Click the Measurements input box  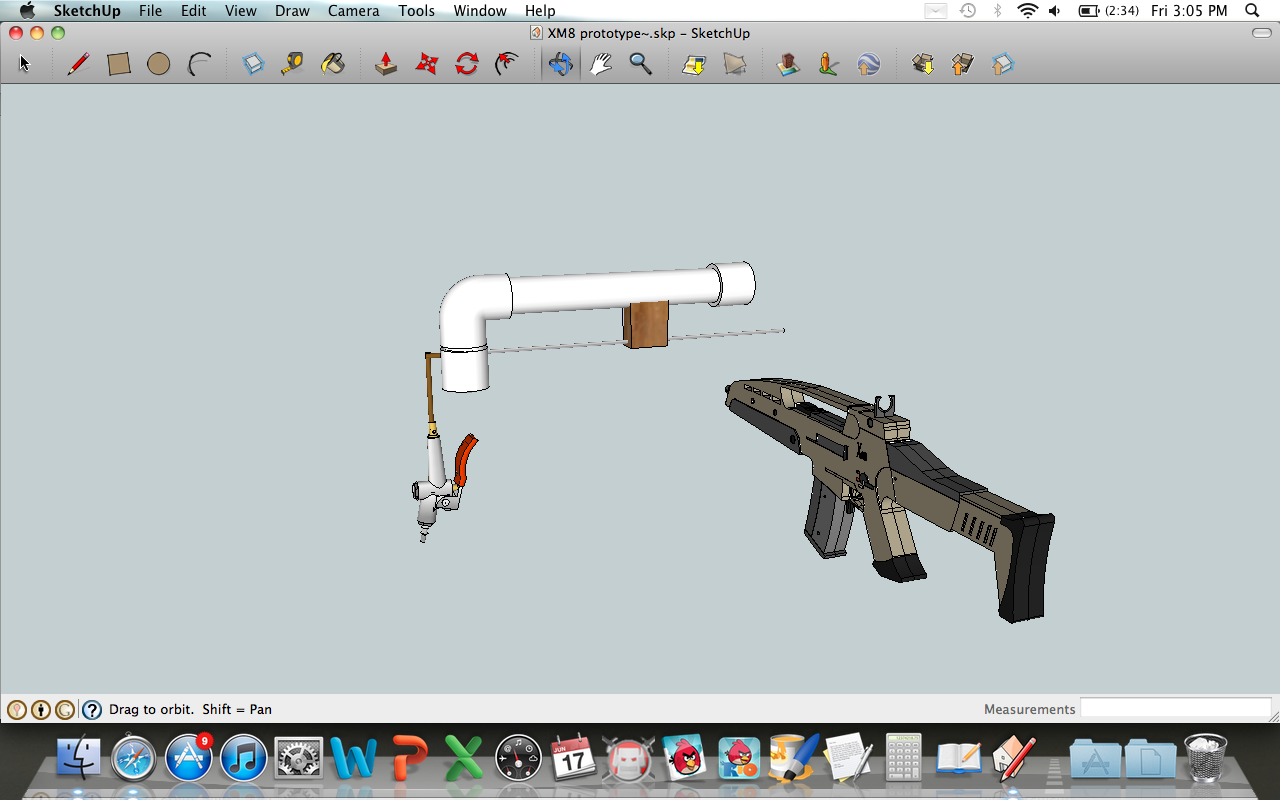pos(1175,708)
